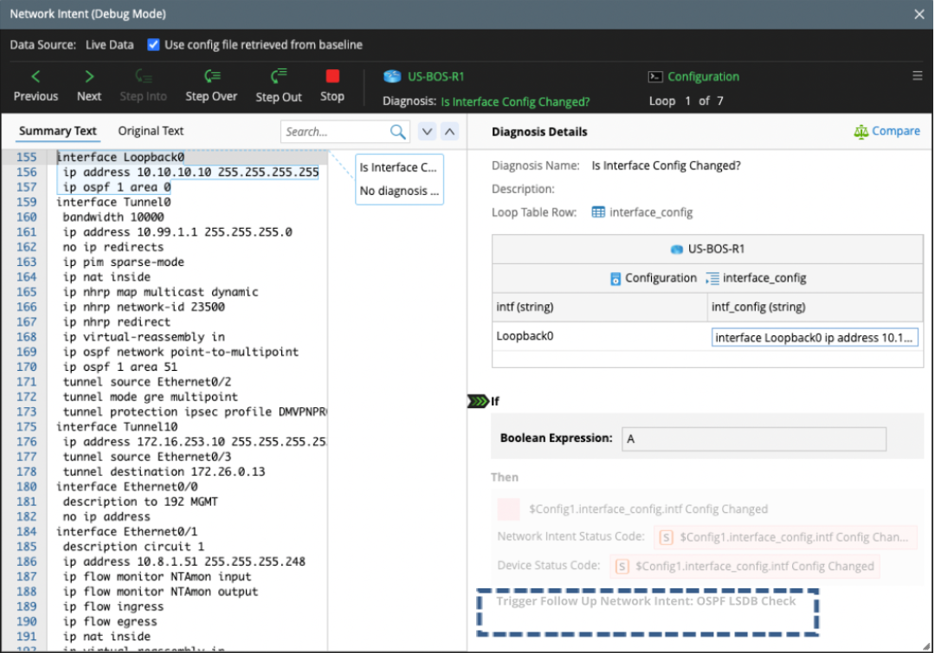Select line 178 tunnel destination 172.26.0.13

[x=164, y=472]
